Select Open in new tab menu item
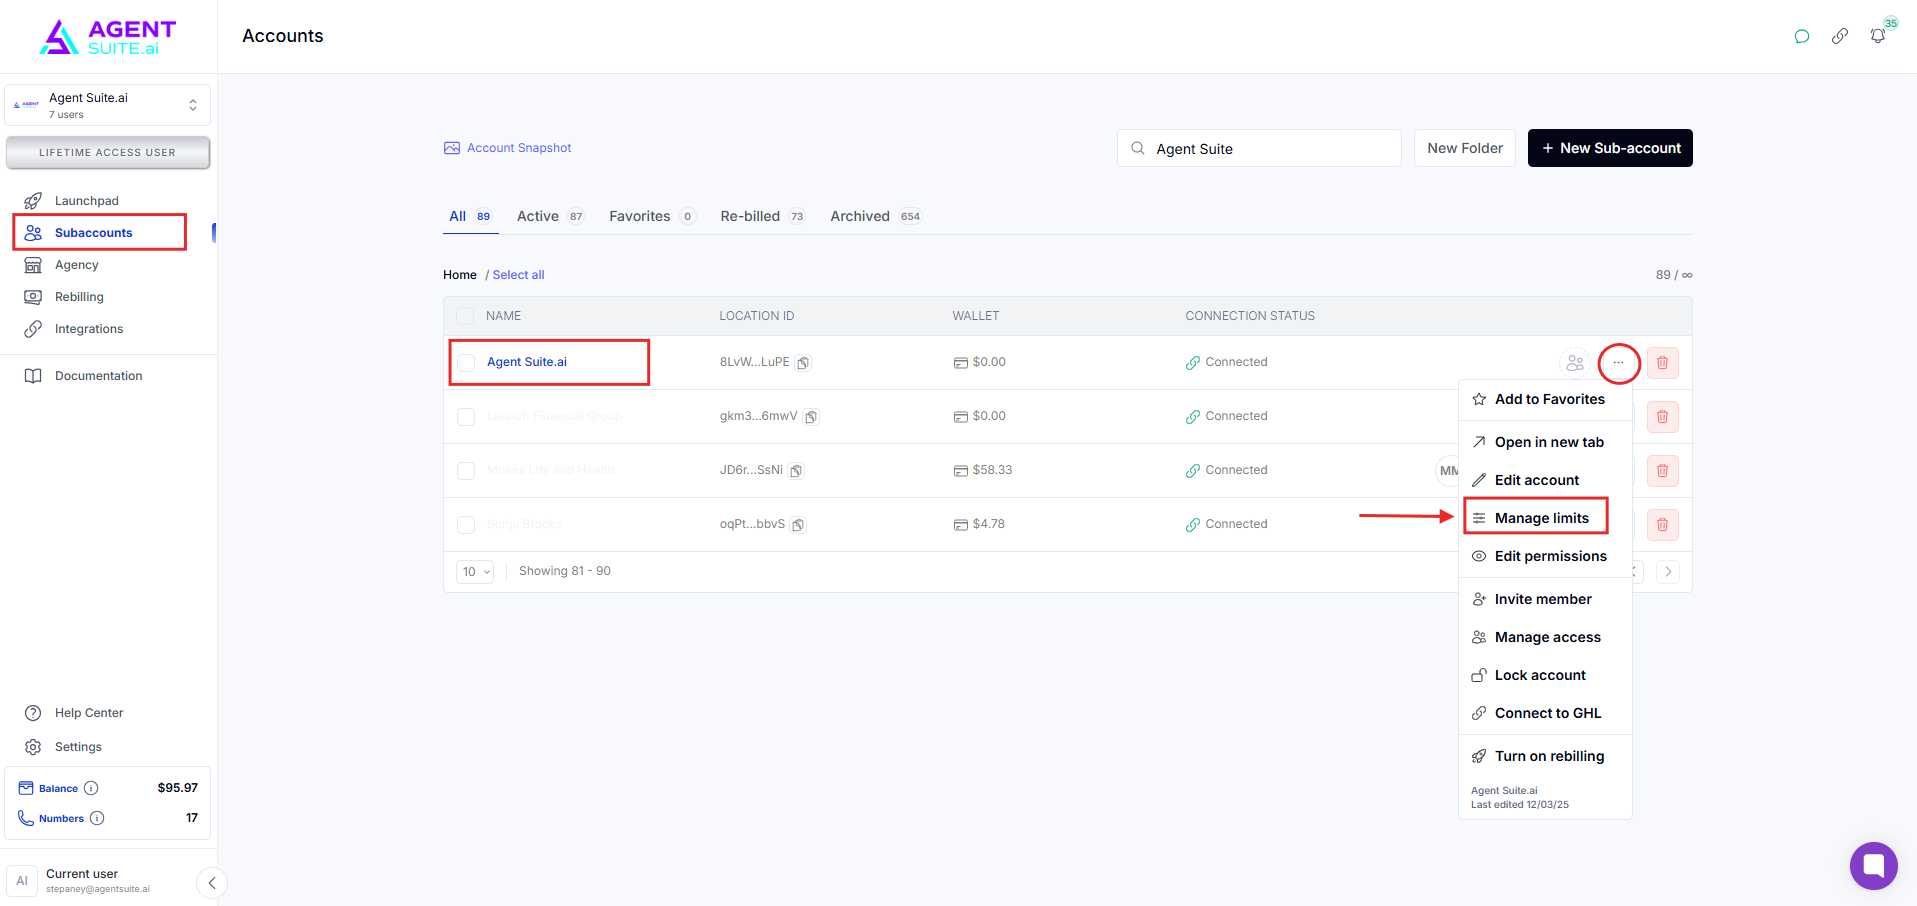The height and width of the screenshot is (906, 1917). 1546,442
